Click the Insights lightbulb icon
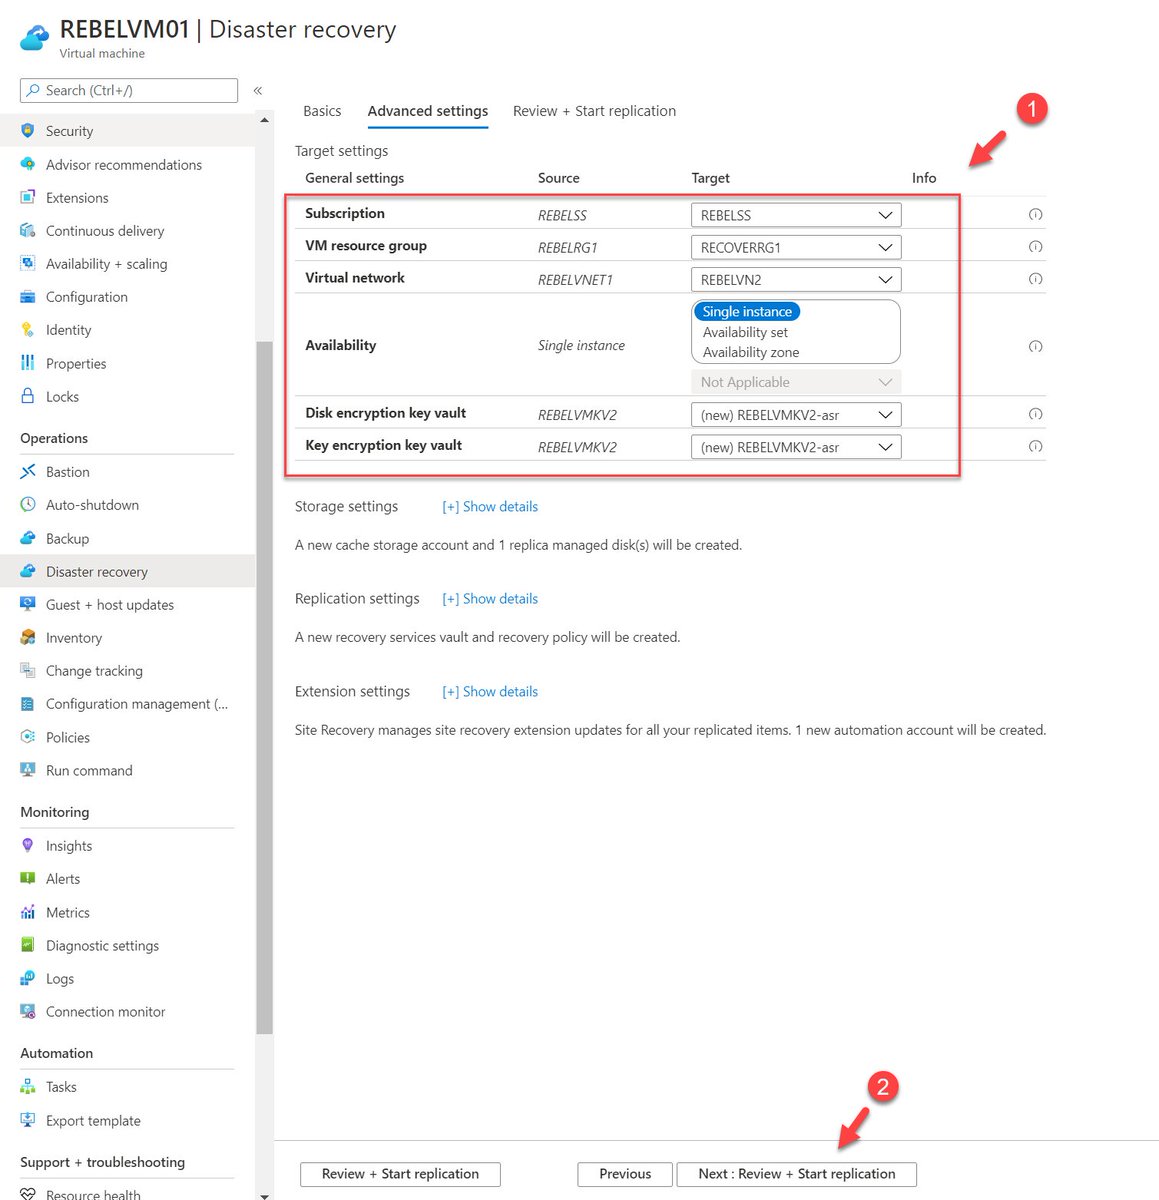Viewport: 1159px width, 1200px height. (28, 845)
